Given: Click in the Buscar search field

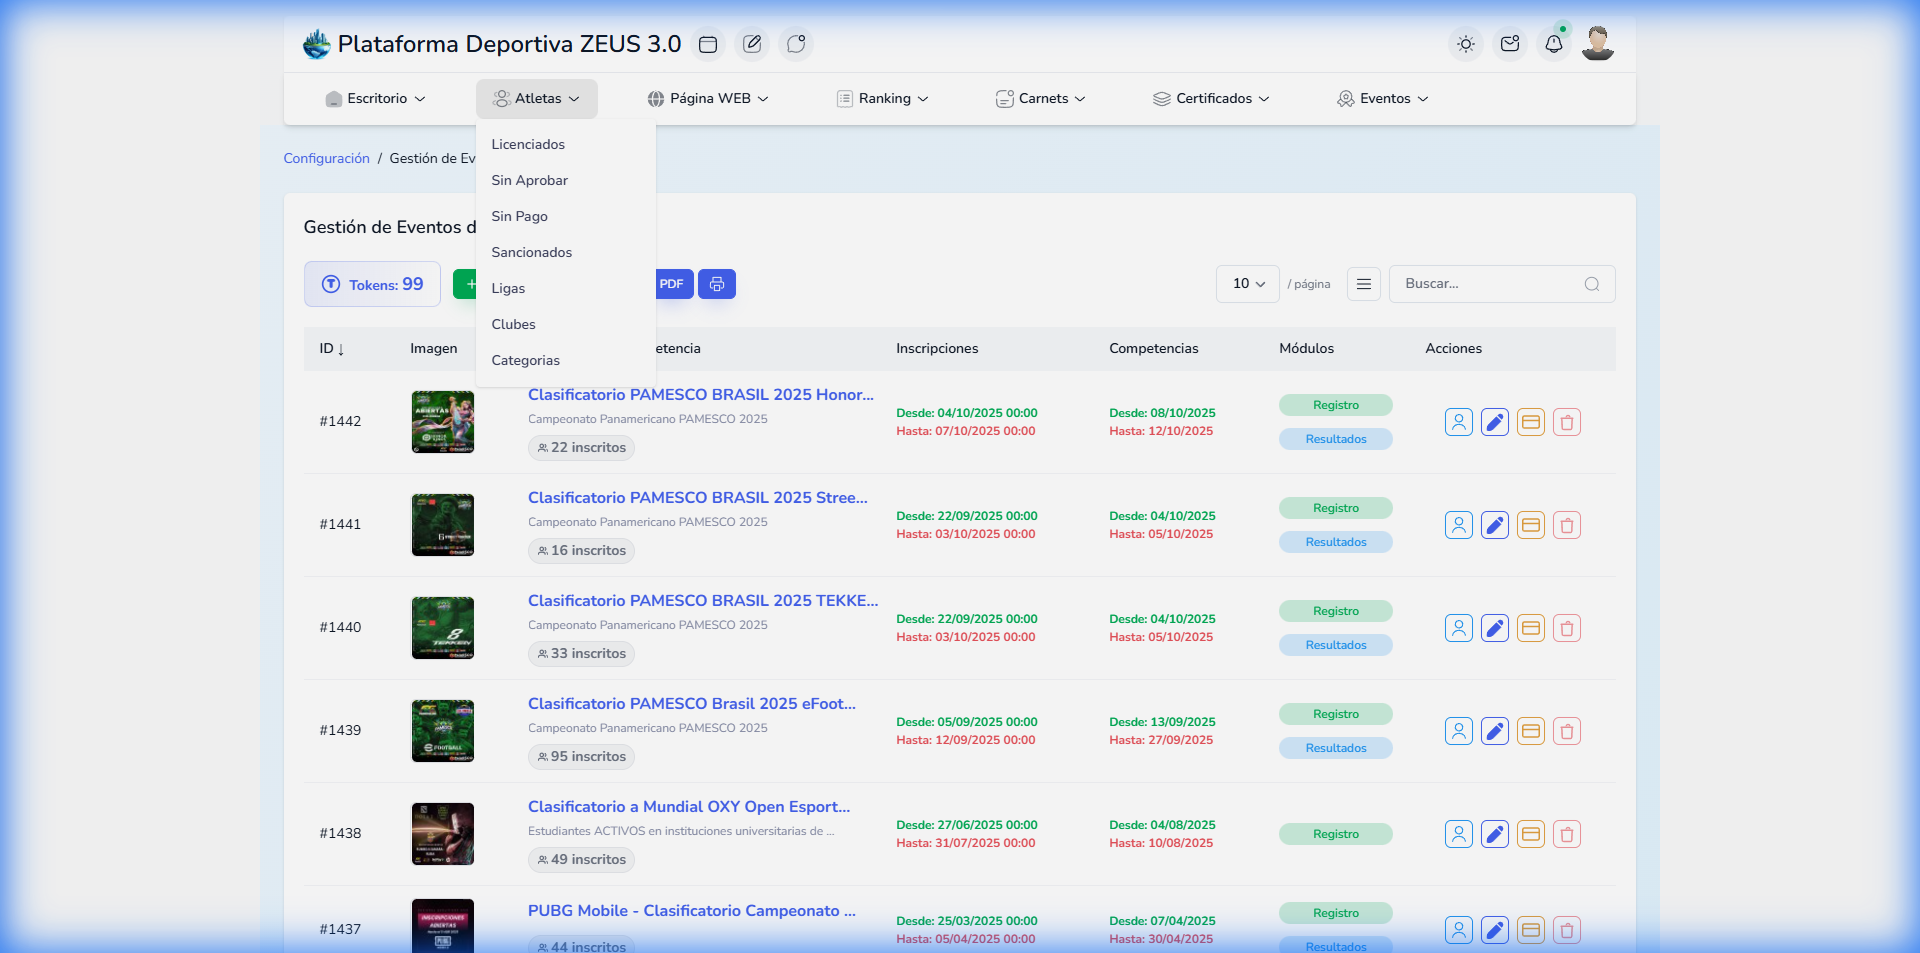Looking at the screenshot, I should coord(1490,284).
